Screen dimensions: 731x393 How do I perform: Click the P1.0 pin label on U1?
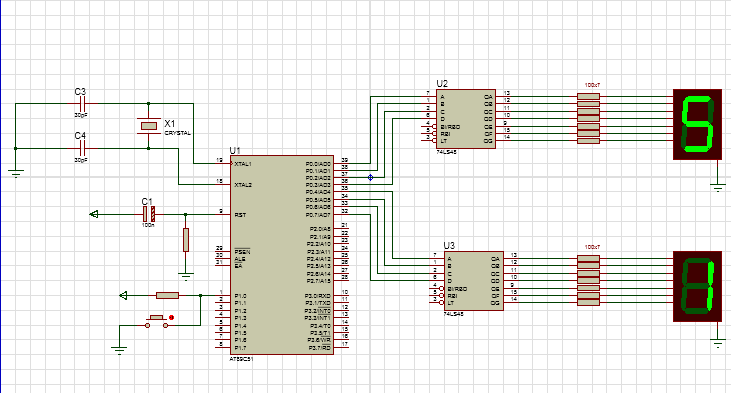(241, 296)
